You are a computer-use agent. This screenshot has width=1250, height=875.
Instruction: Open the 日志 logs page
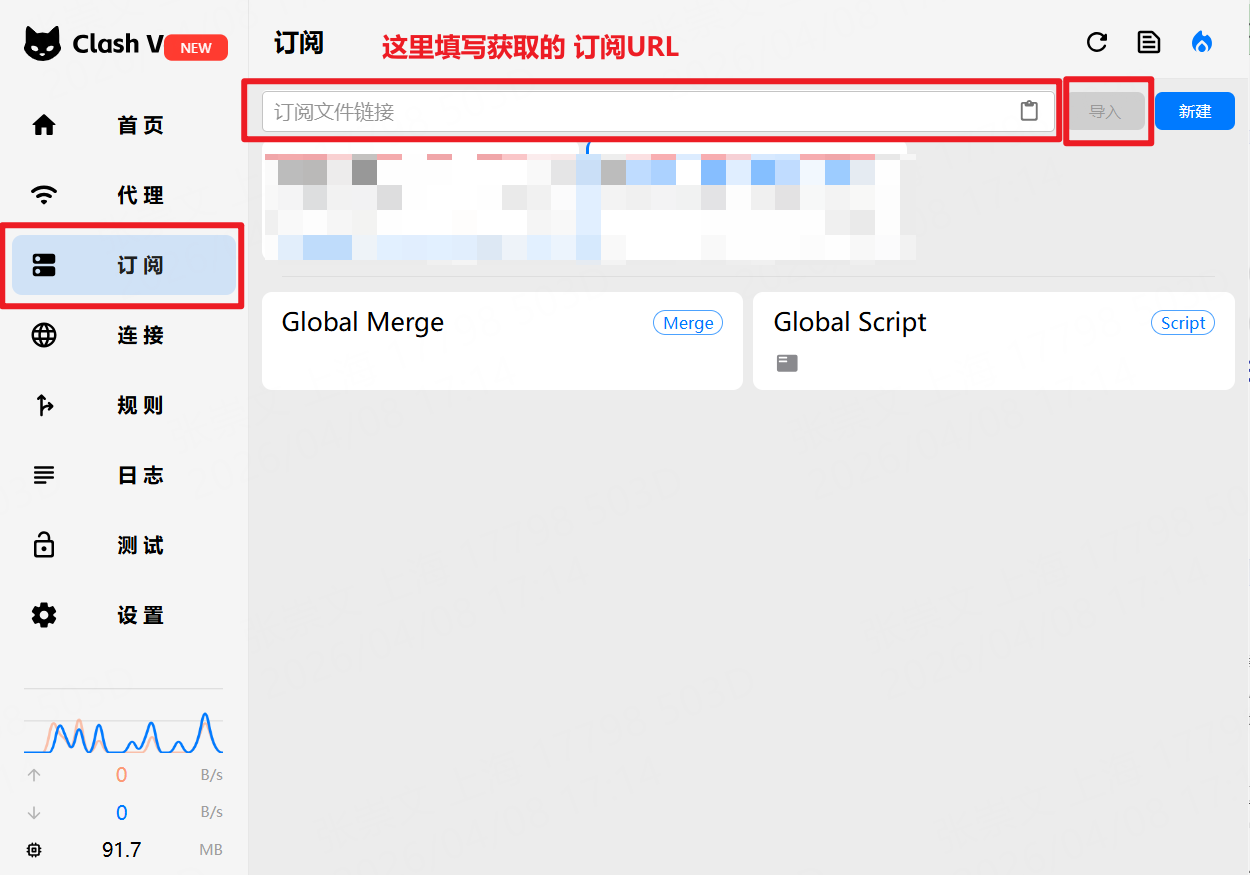point(140,475)
